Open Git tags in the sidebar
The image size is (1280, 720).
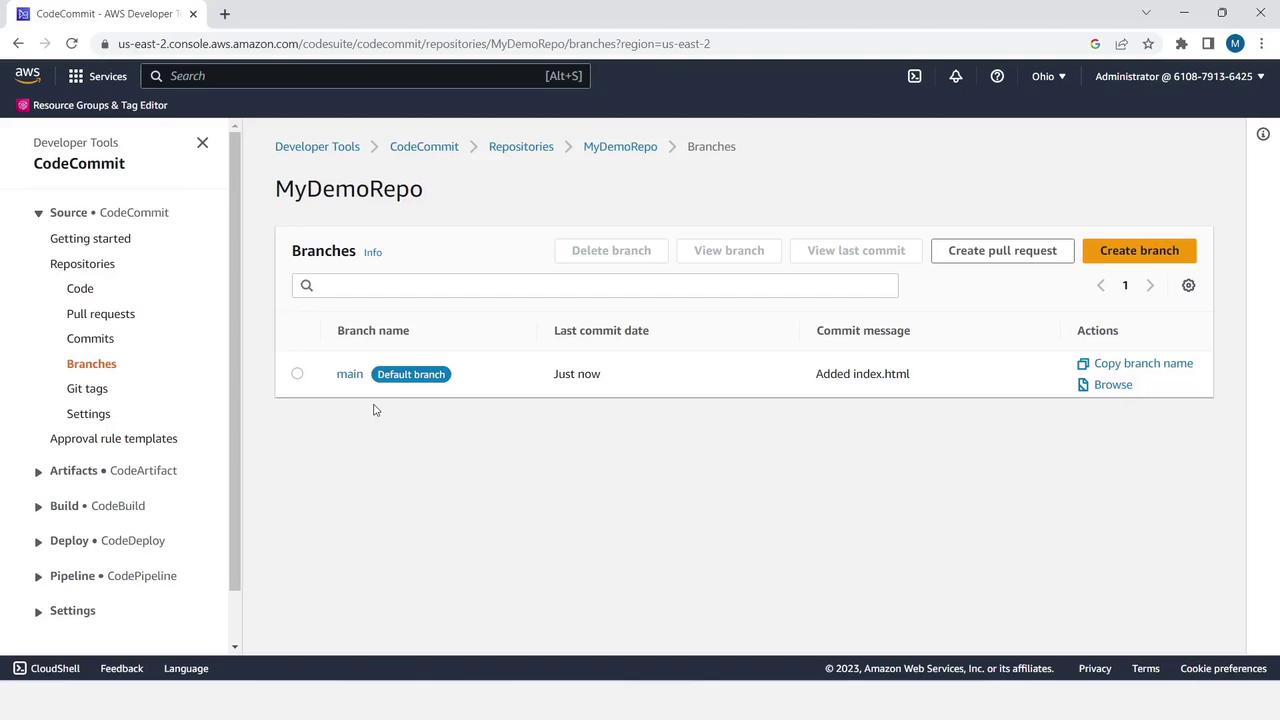(x=87, y=389)
